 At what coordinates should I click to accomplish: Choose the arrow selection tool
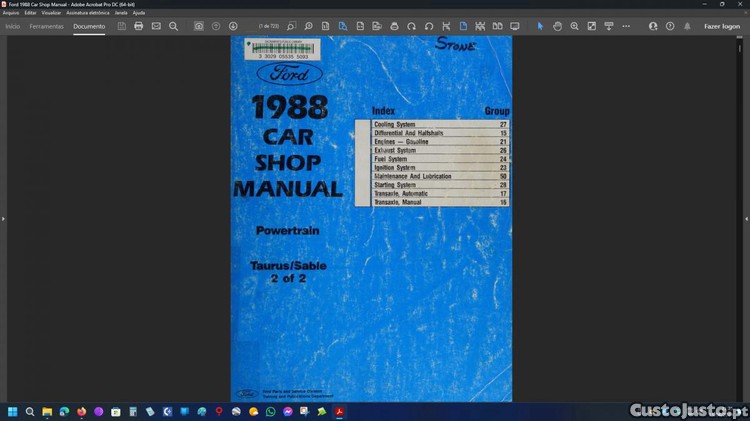(540, 26)
